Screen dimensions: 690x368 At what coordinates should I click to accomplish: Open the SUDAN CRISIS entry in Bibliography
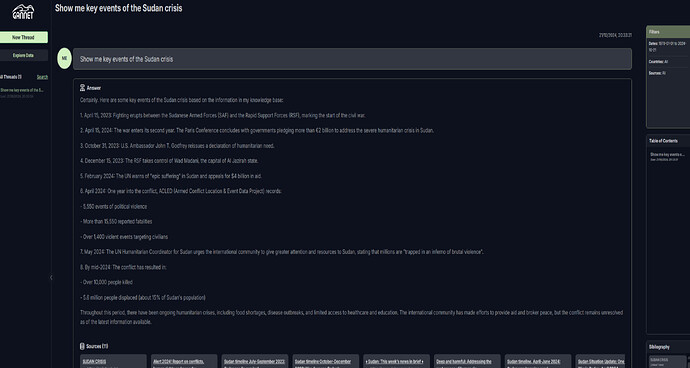(x=668, y=361)
